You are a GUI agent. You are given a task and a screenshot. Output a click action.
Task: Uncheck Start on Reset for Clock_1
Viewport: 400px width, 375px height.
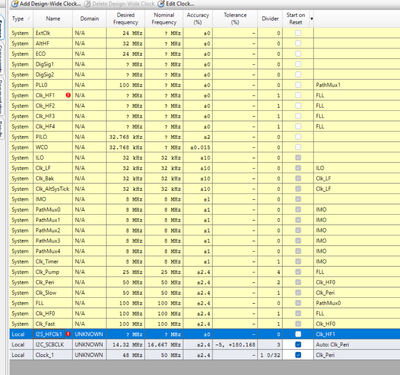298,355
